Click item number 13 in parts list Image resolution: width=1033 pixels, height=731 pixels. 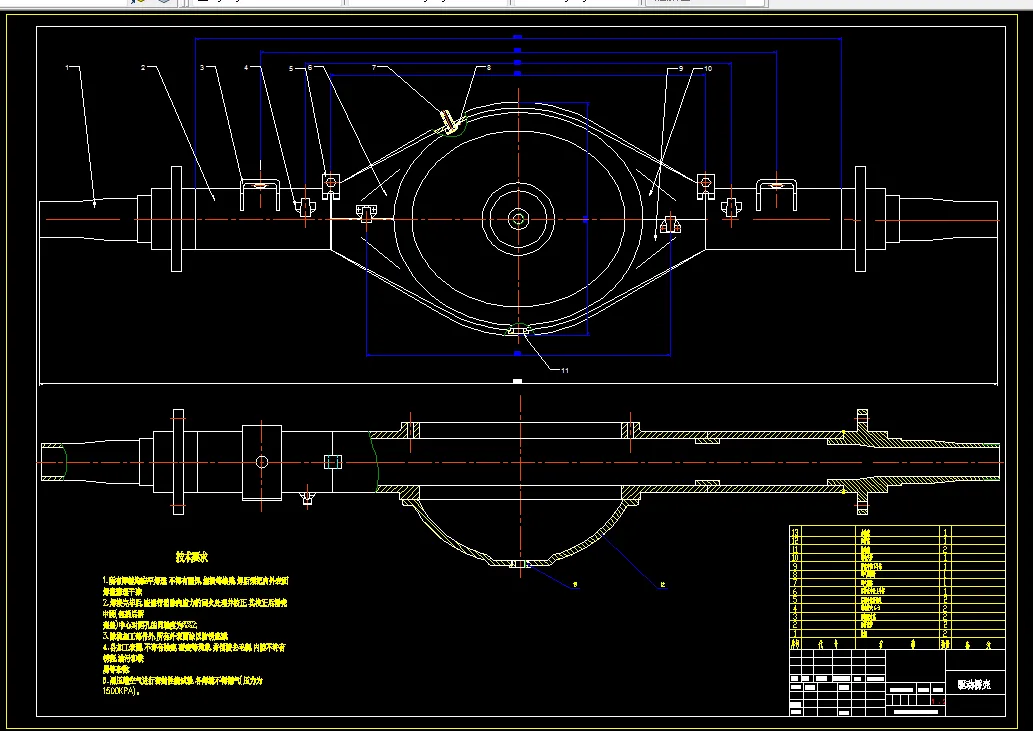(795, 532)
